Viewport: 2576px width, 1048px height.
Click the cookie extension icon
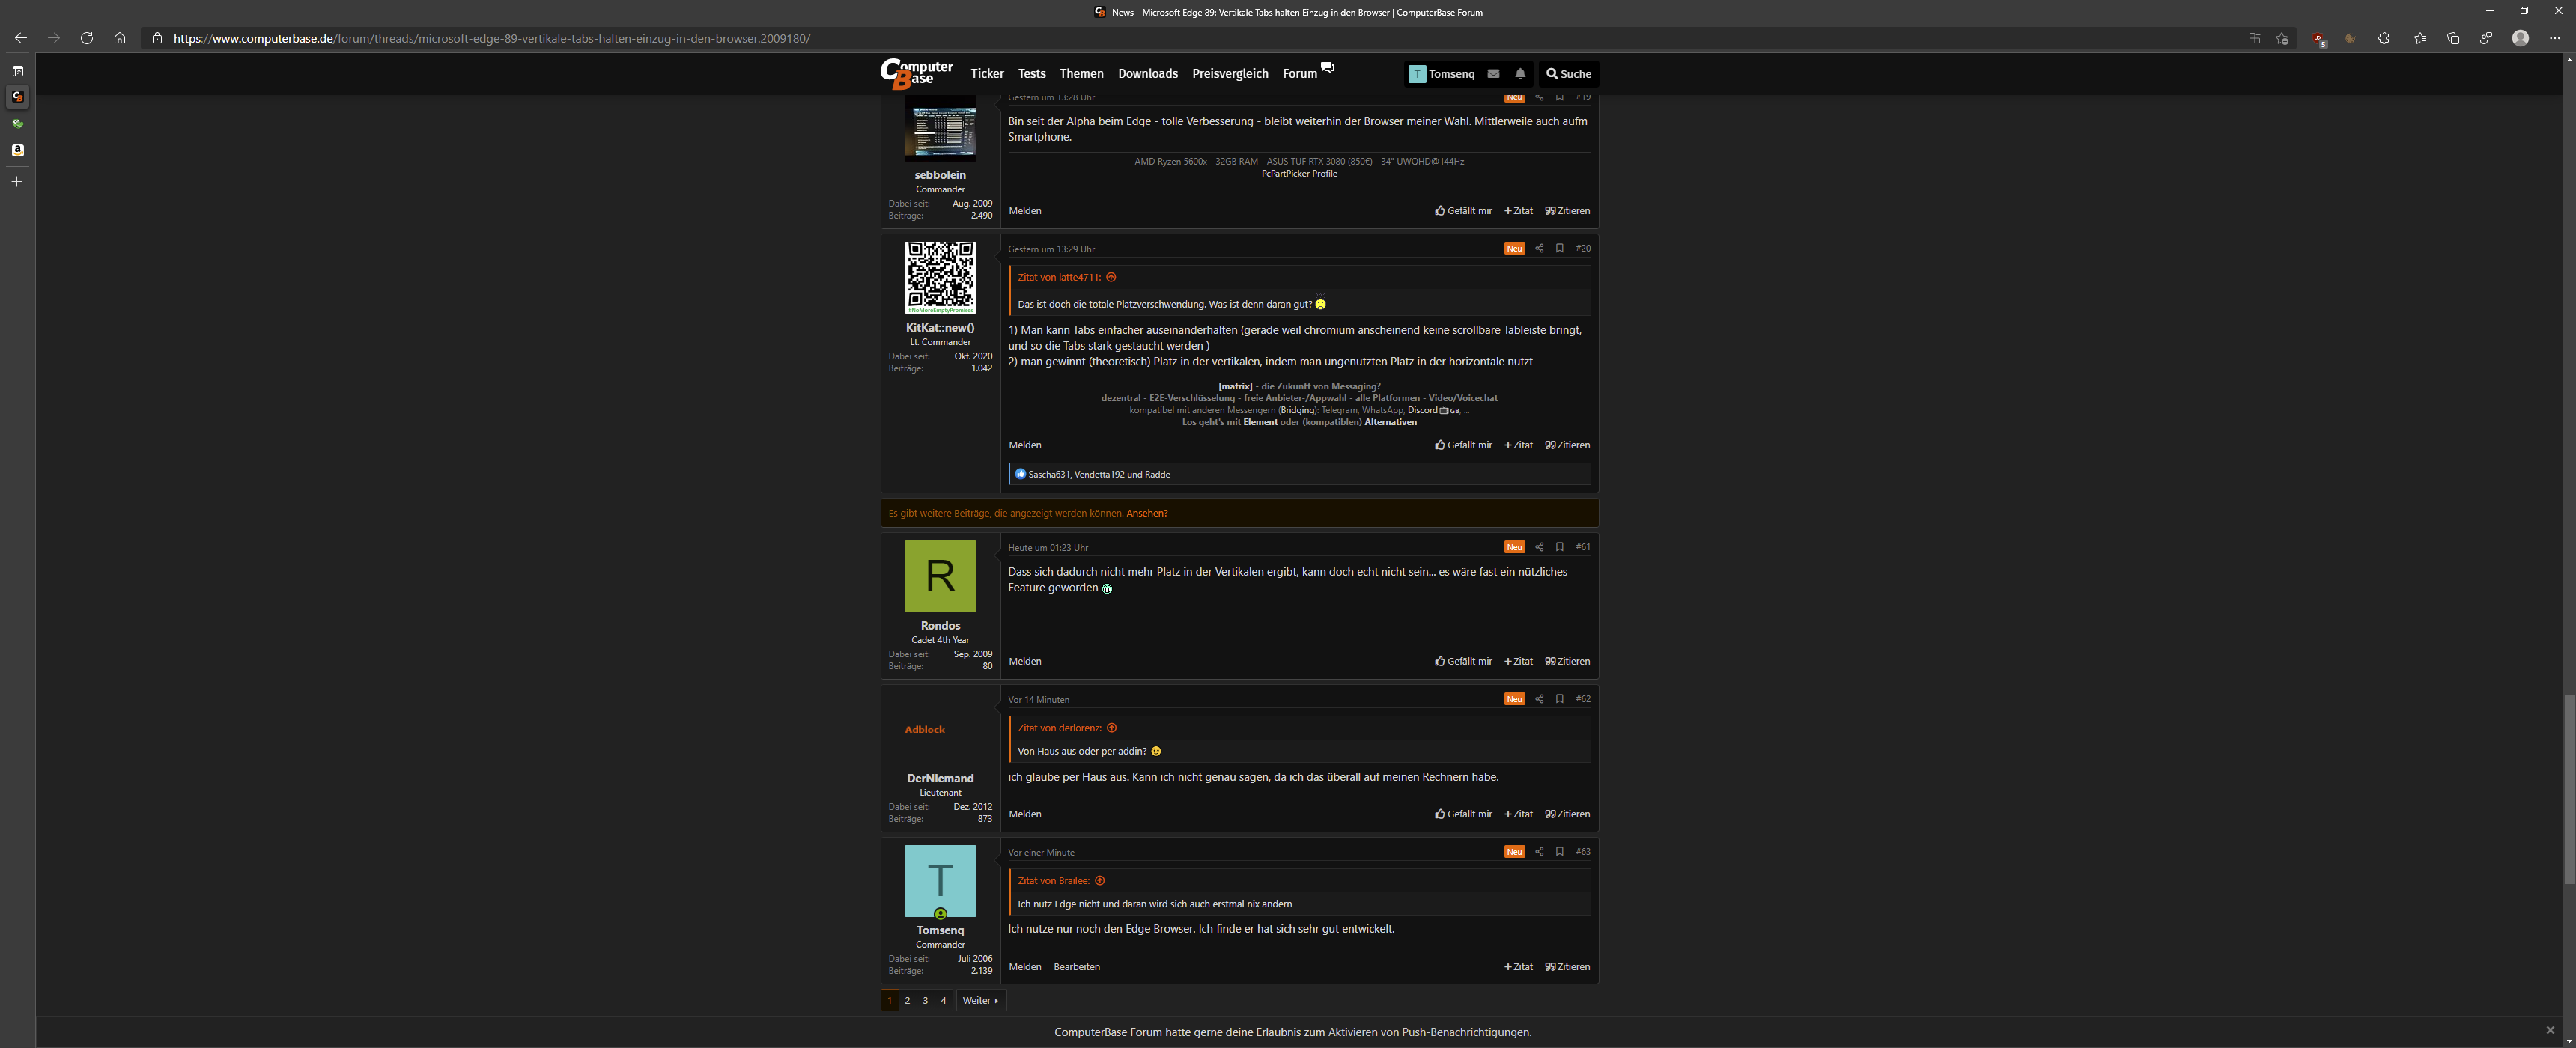click(x=2351, y=39)
